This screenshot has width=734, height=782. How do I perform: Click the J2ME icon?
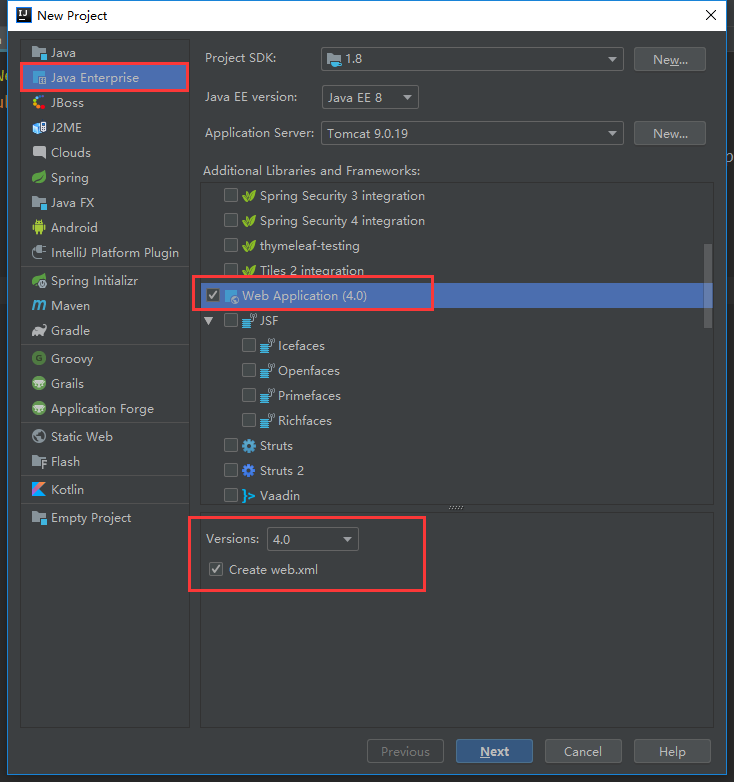tap(39, 128)
